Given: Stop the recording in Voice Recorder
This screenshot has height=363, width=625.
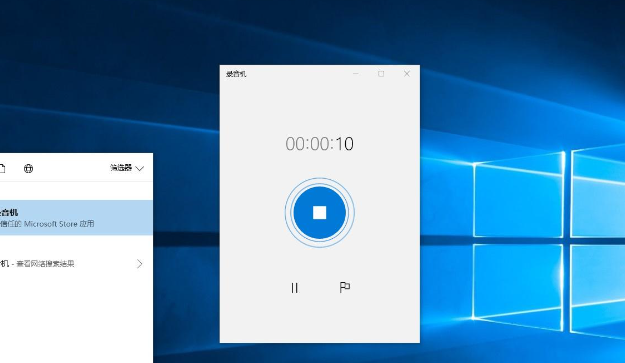Looking at the screenshot, I should (319, 212).
